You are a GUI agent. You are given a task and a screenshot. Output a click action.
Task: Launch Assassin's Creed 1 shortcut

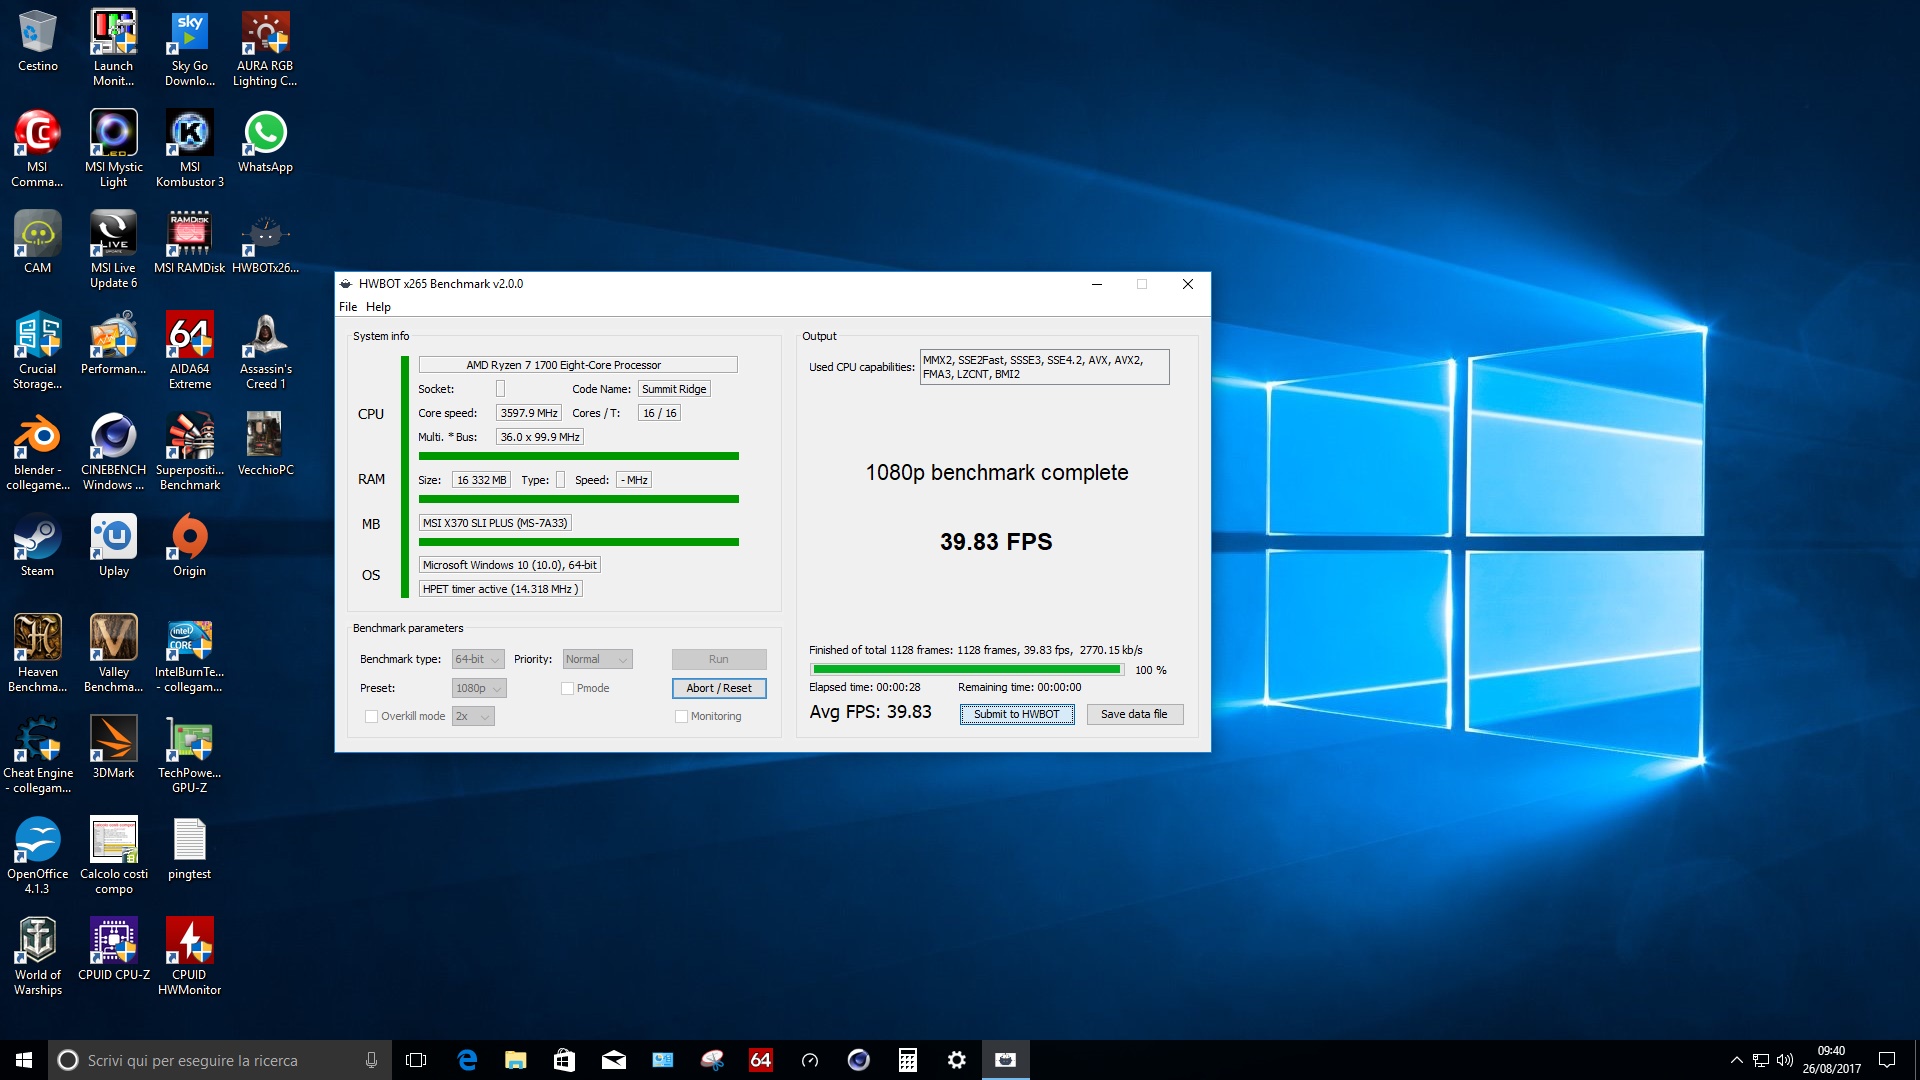(x=265, y=351)
